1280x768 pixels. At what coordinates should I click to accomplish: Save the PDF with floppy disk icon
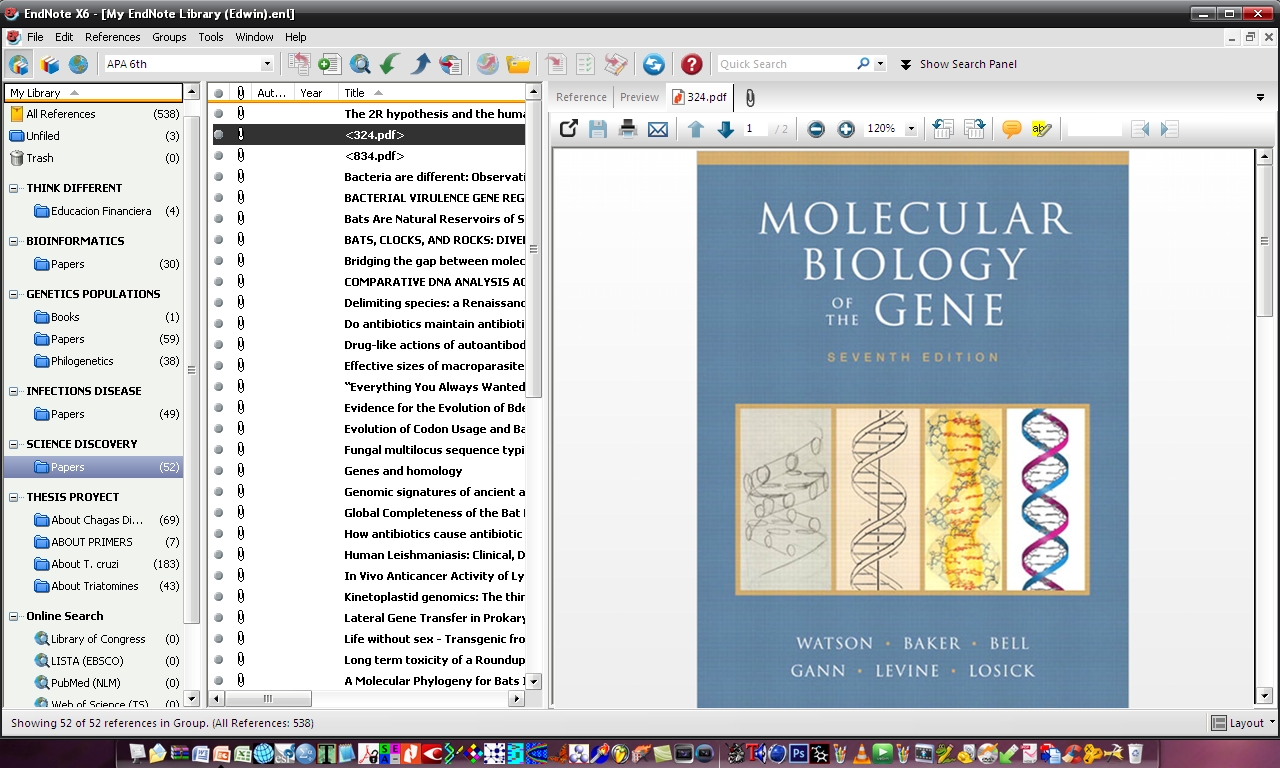point(598,128)
